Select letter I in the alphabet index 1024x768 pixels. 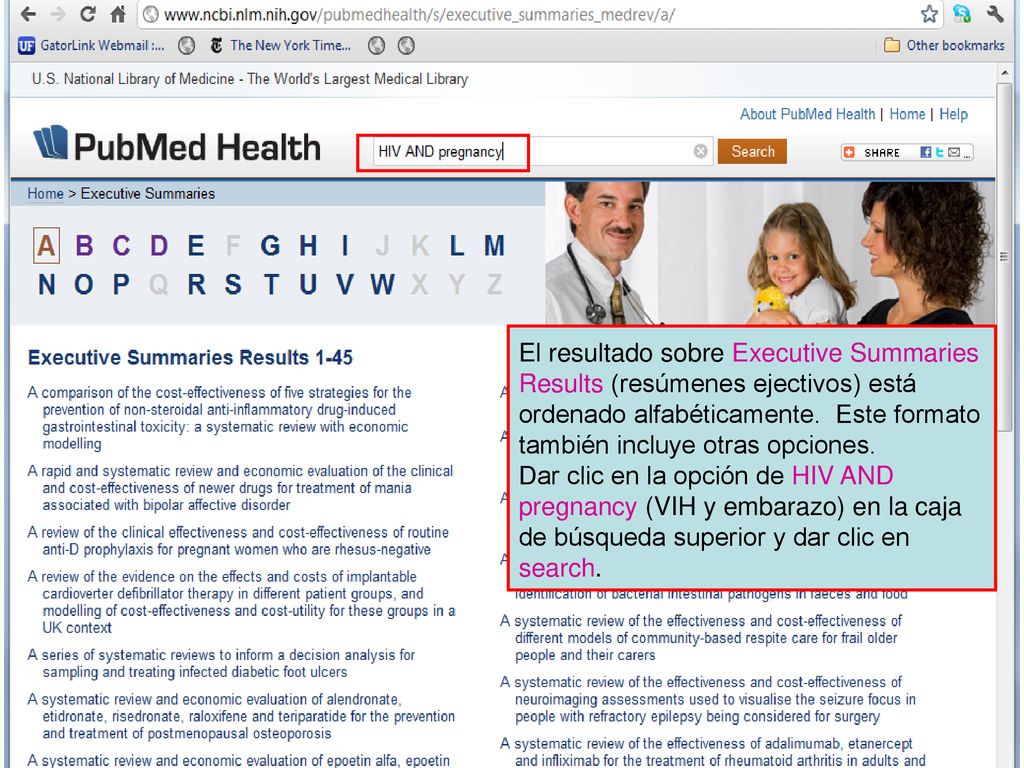[345, 246]
